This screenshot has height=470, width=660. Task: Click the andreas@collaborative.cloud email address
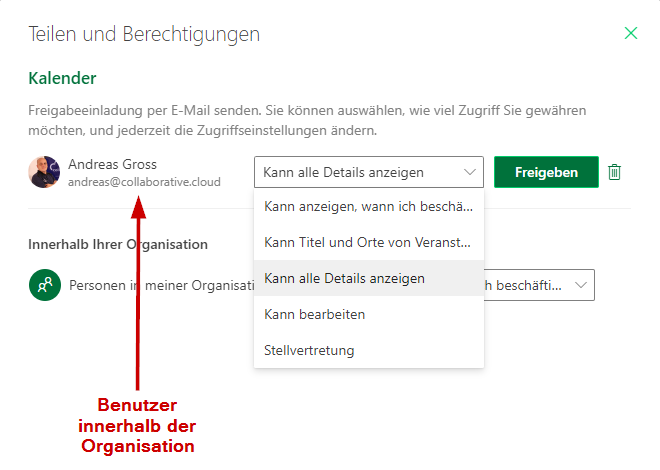pos(144,182)
